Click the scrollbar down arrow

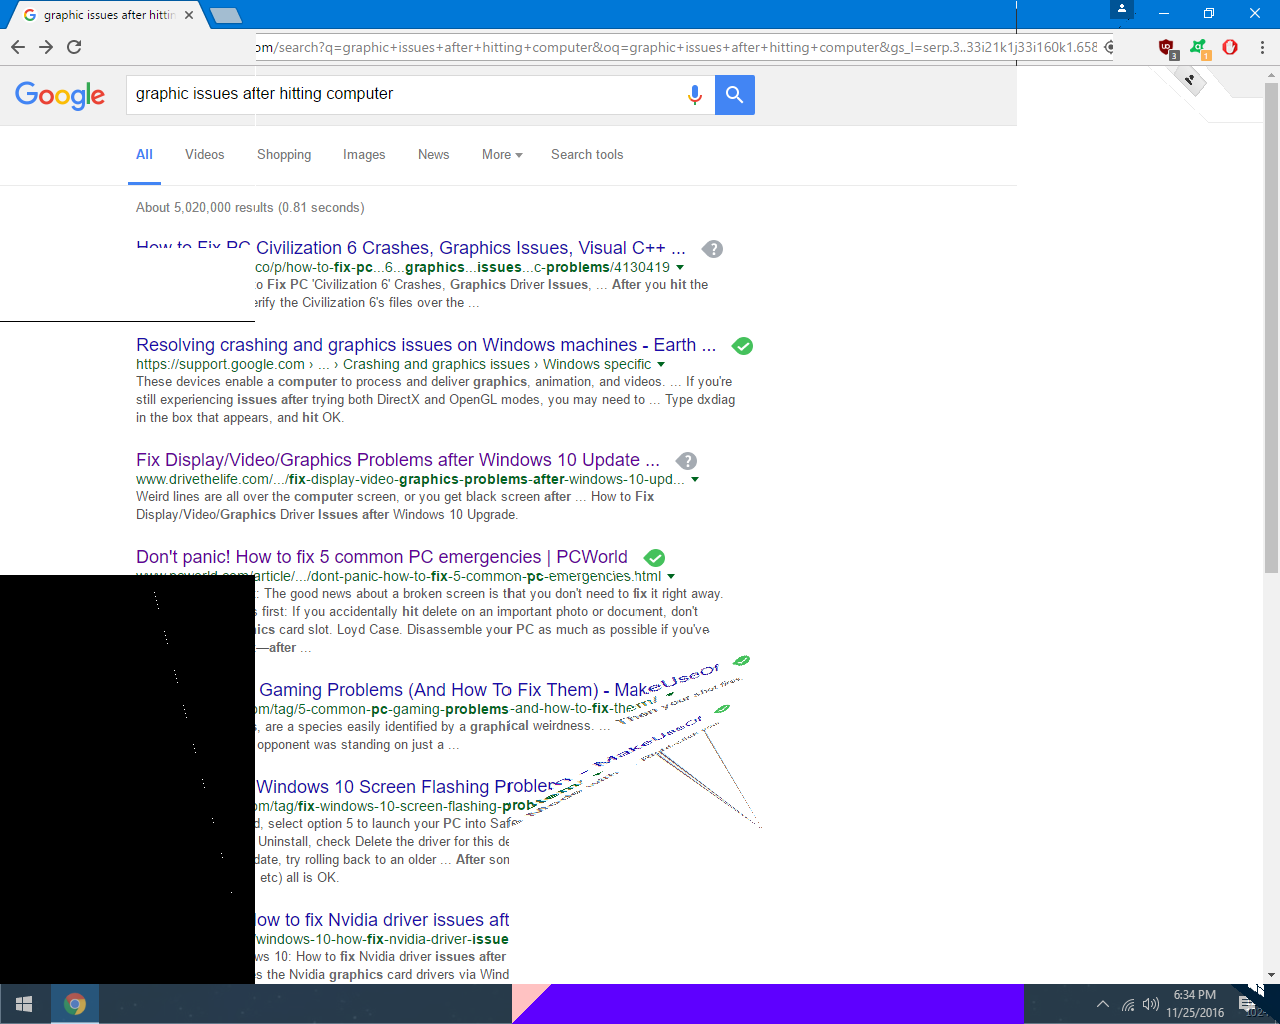[1271, 975]
